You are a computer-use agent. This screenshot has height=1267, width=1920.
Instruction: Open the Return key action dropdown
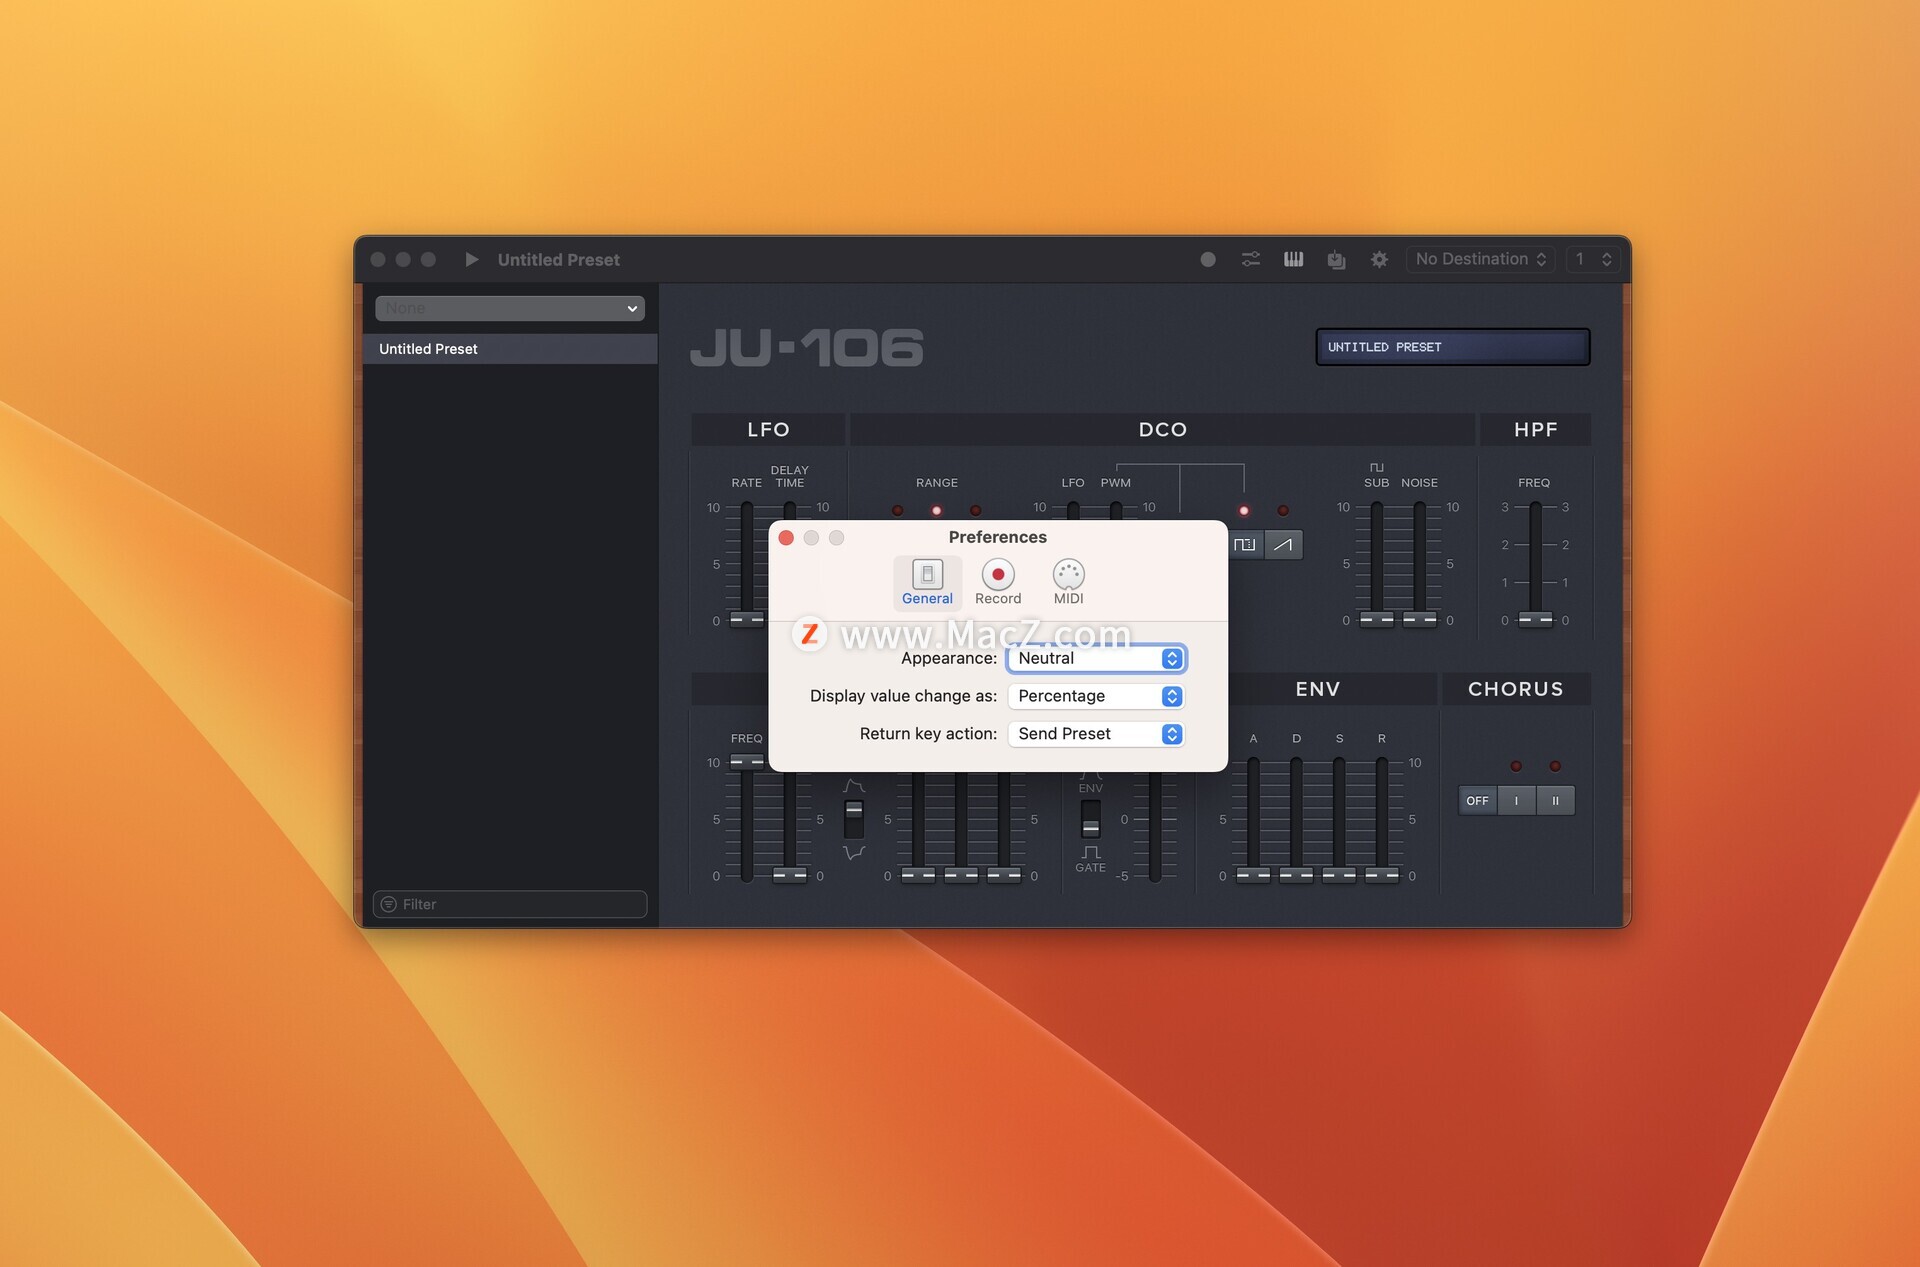[x=1096, y=734]
